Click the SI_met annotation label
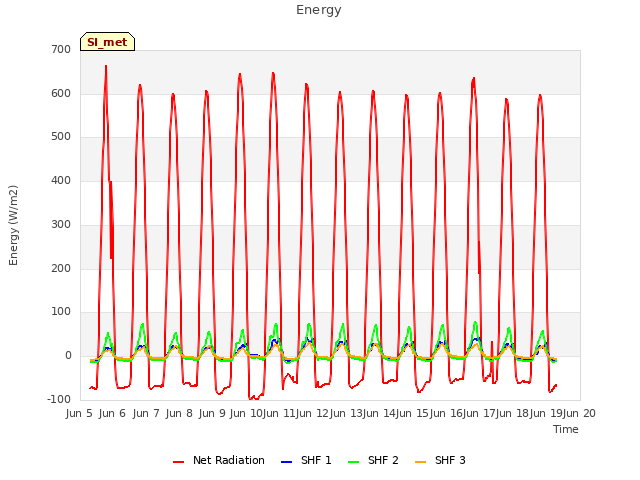This screenshot has height=480, width=640. click(x=107, y=42)
